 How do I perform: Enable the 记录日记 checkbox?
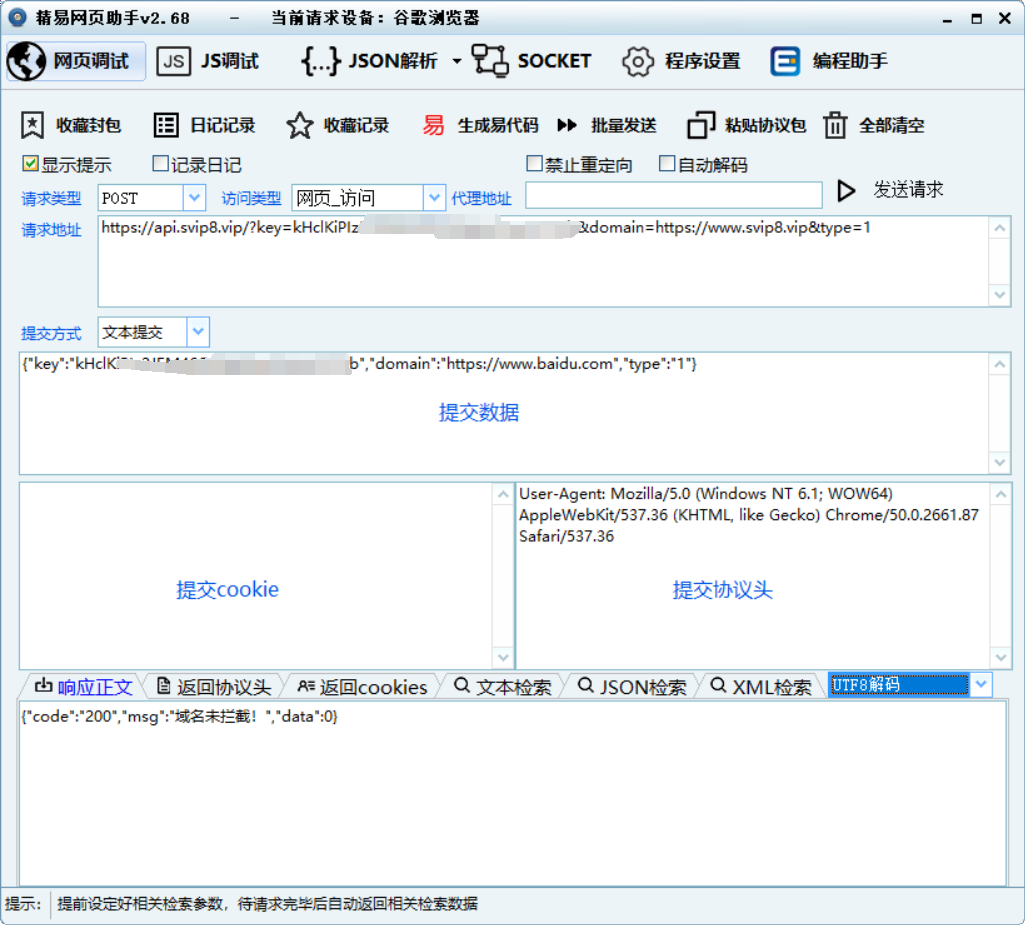161,163
